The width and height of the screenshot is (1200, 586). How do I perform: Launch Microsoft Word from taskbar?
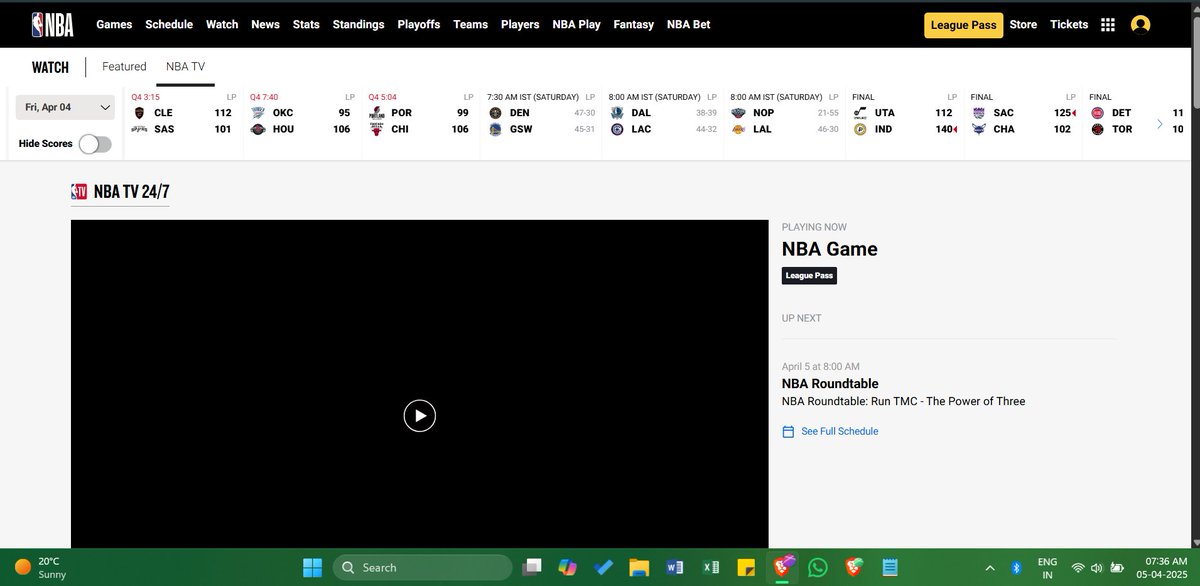click(675, 567)
